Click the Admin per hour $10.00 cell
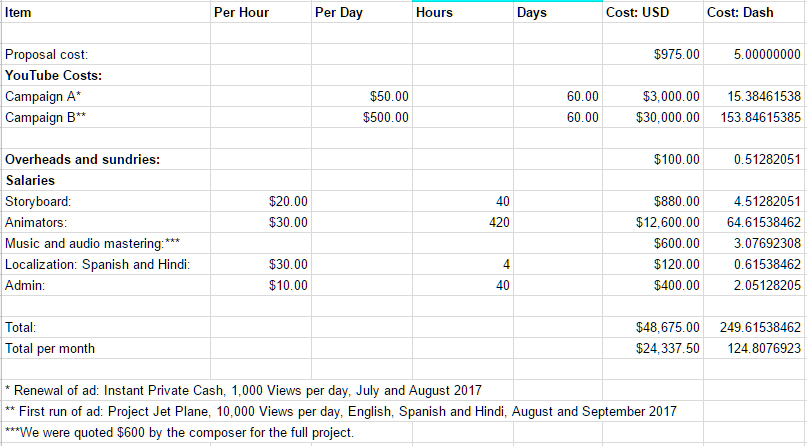The width and height of the screenshot is (807, 446). point(261,285)
